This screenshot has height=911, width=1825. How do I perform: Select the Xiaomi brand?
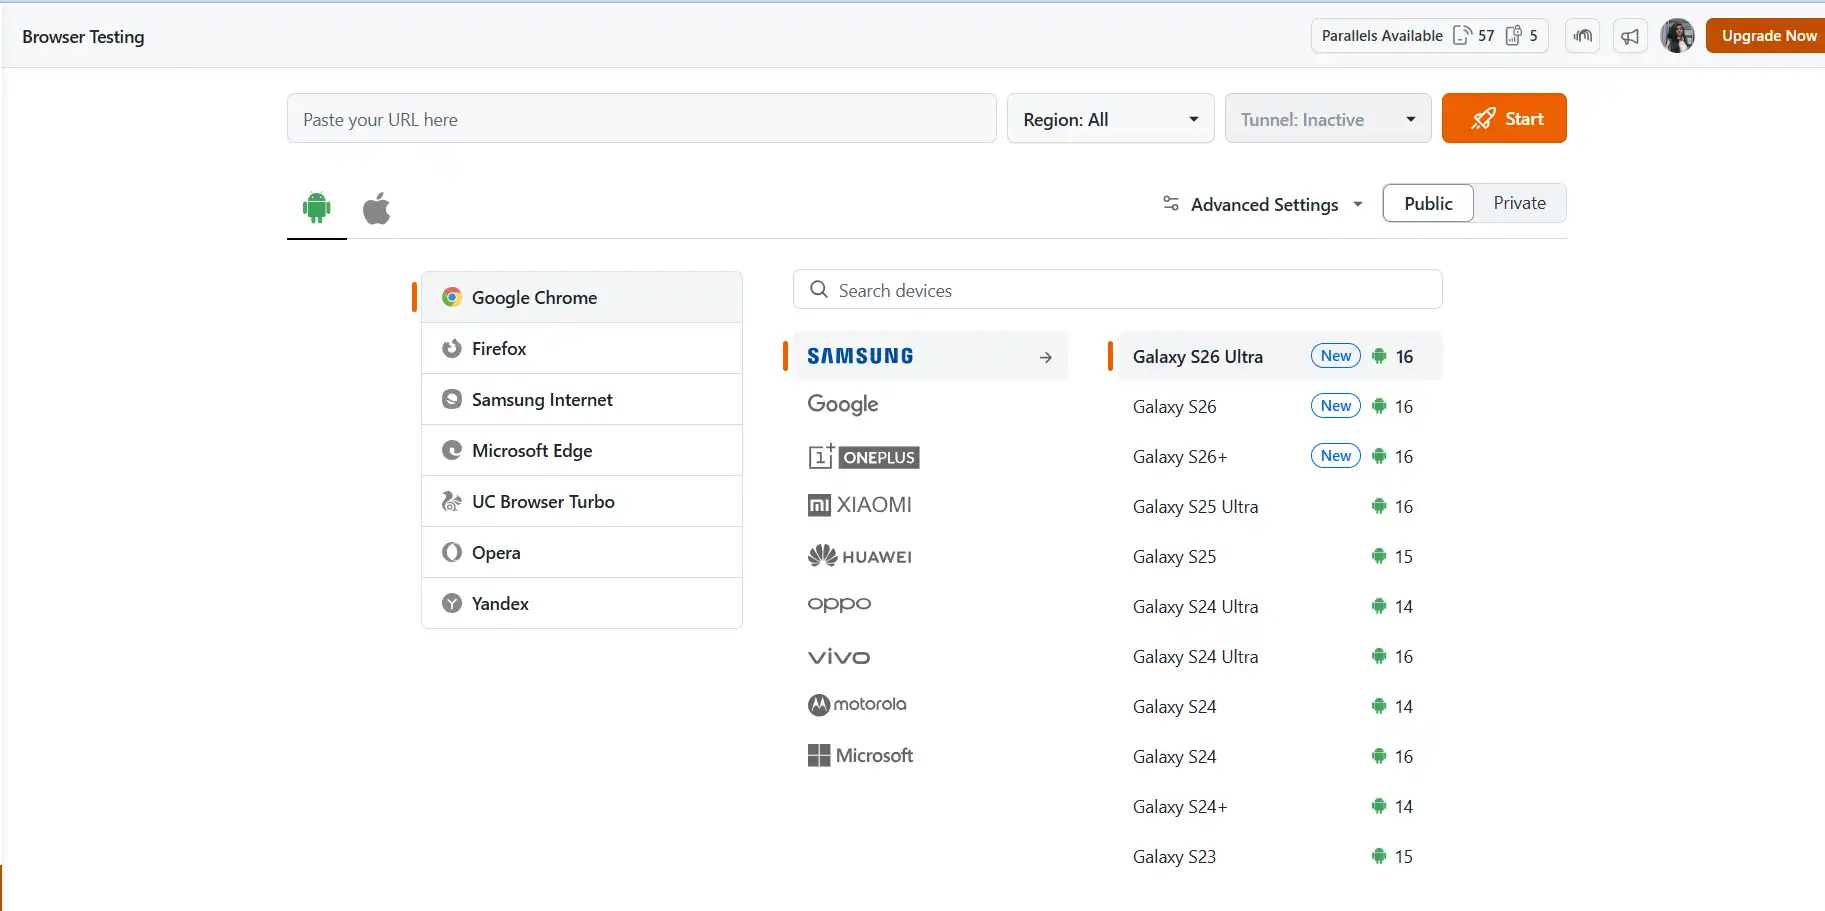[x=860, y=505]
